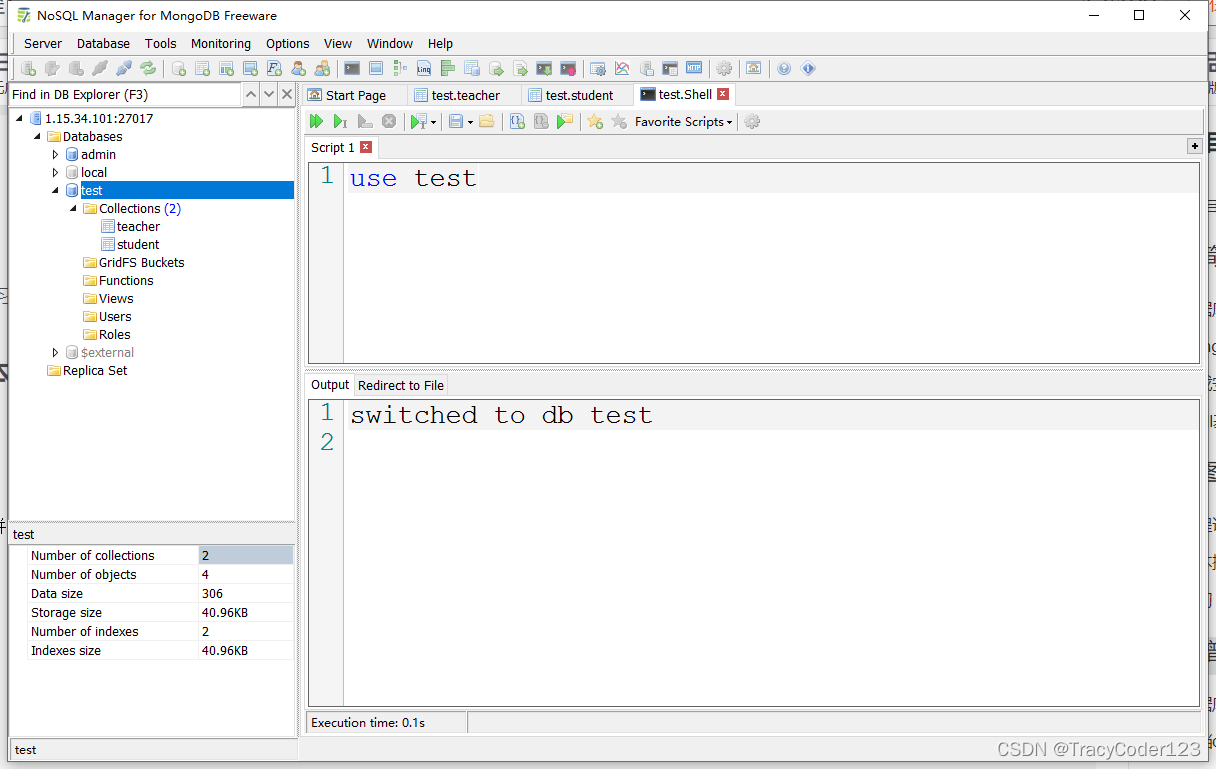Screen dimensions: 1216x769
Task: Click the HTTP icon in main toolbar
Action: coord(694,69)
